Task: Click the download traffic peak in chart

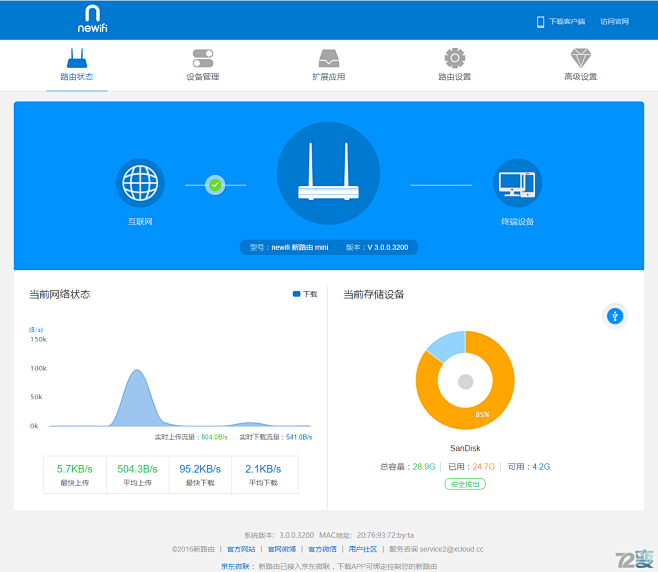Action: [x=137, y=371]
